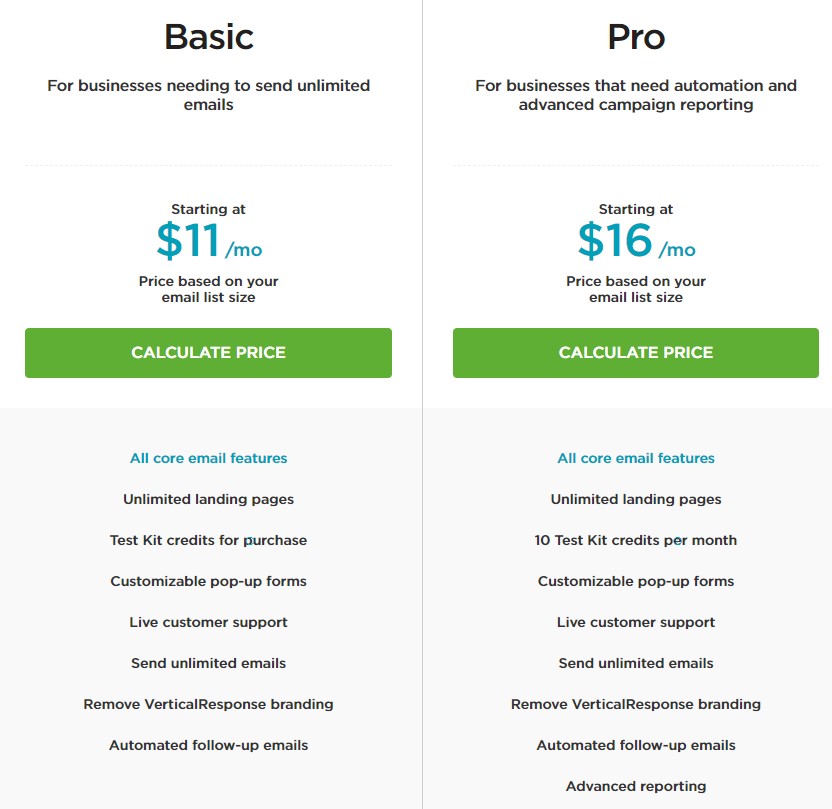Image resolution: width=832 pixels, height=809 pixels.
Task: Select the Pro plan heading
Action: tap(636, 37)
